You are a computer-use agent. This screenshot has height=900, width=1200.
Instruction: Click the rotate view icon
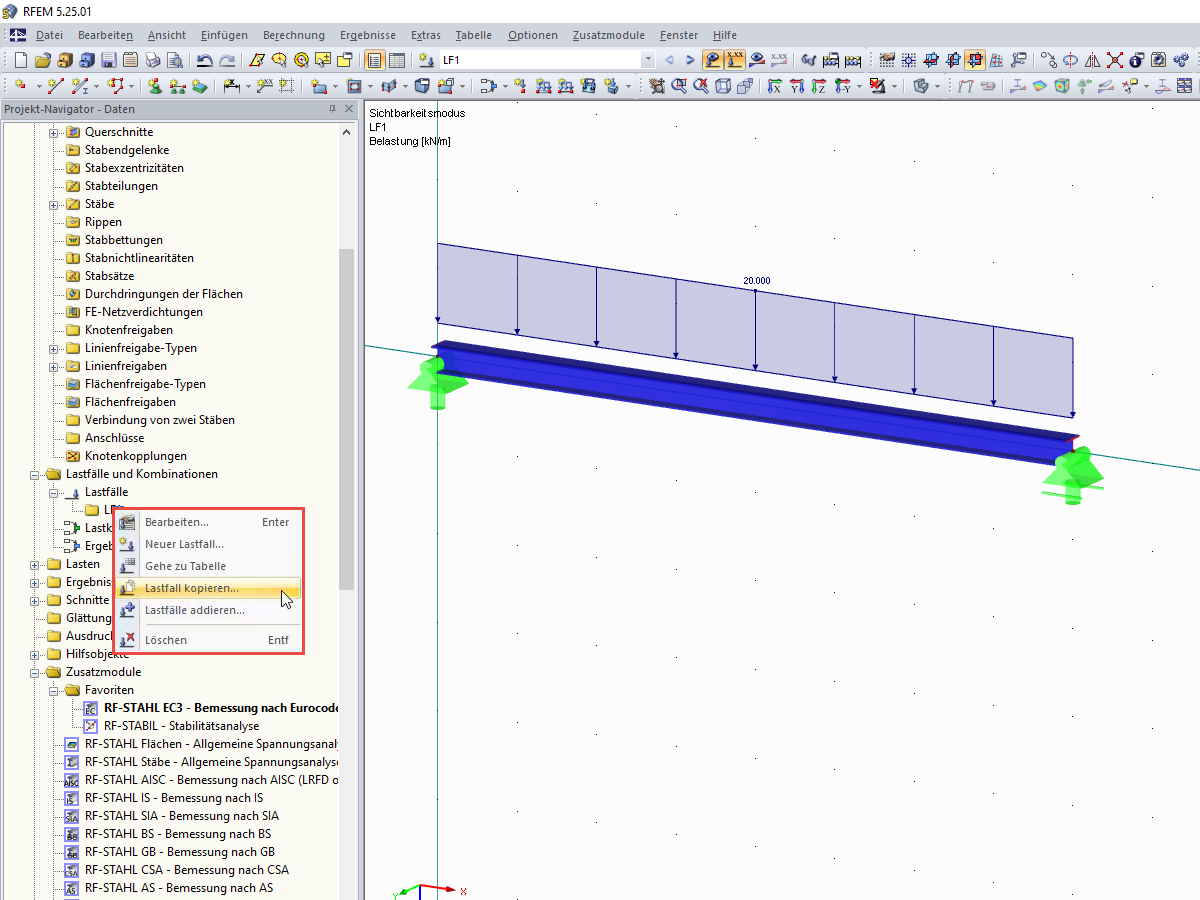[1070, 60]
